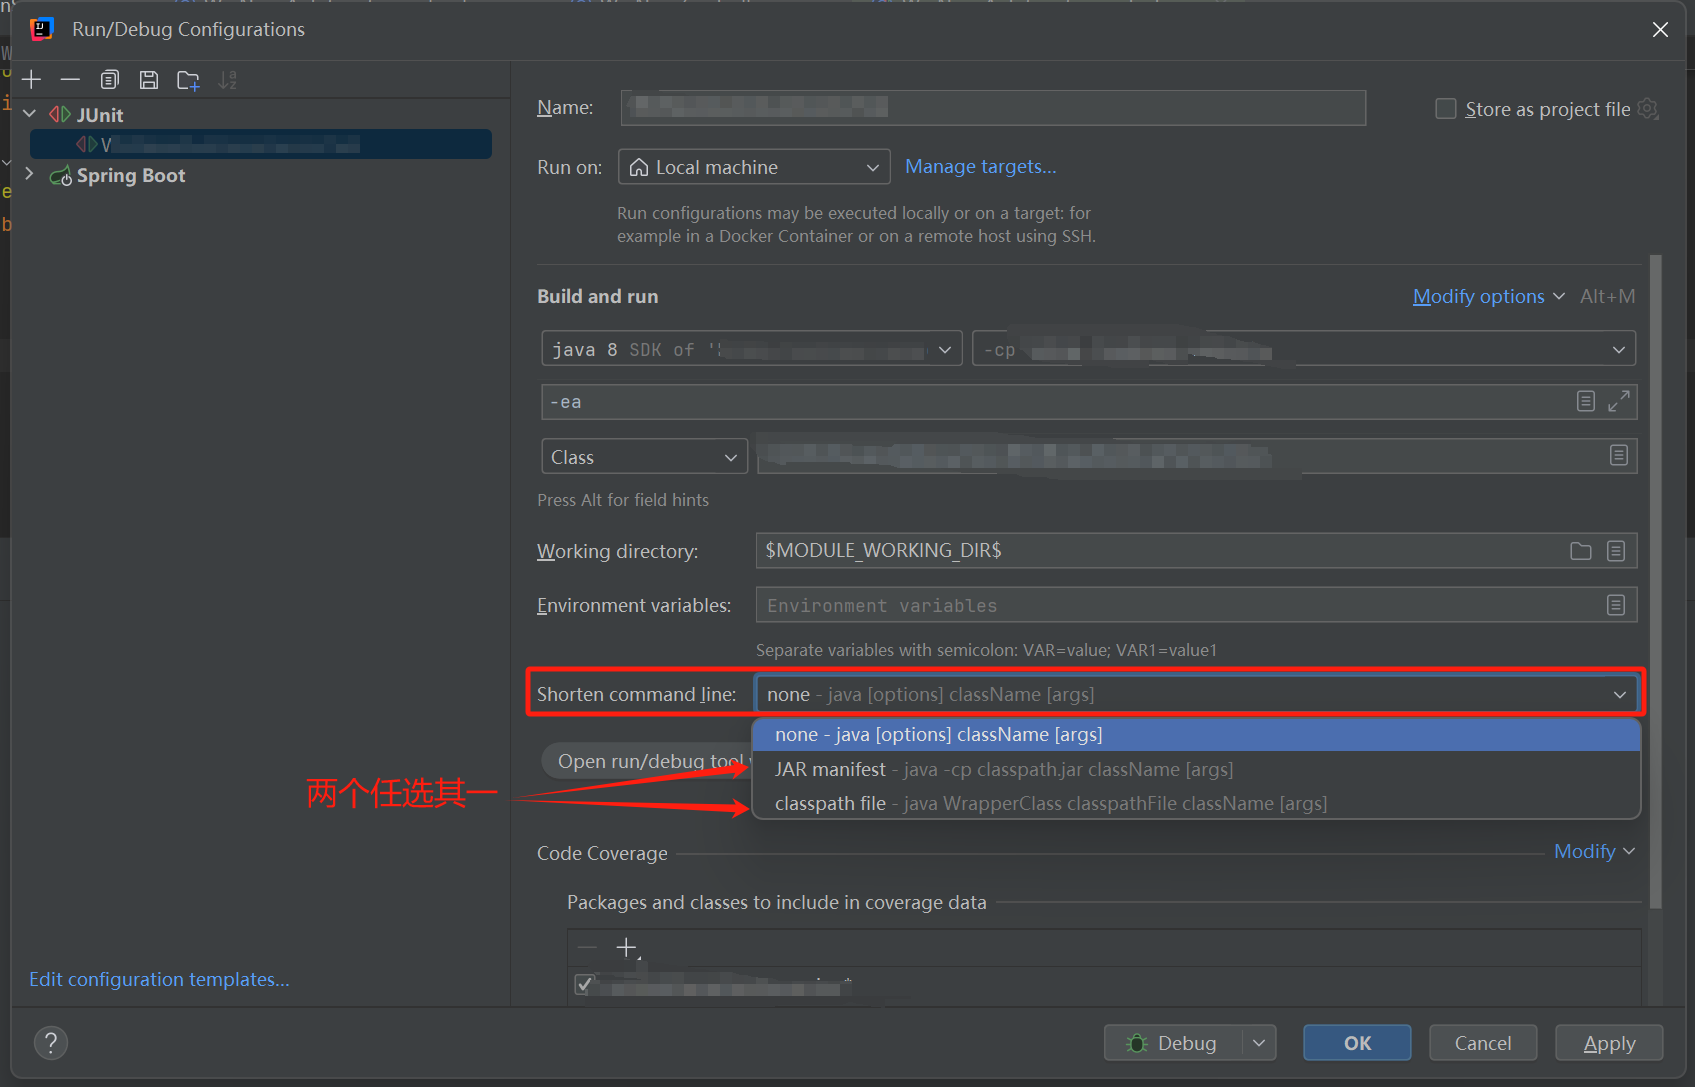Click Open run/debug tool window option chip
The image size is (1695, 1087).
point(647,761)
